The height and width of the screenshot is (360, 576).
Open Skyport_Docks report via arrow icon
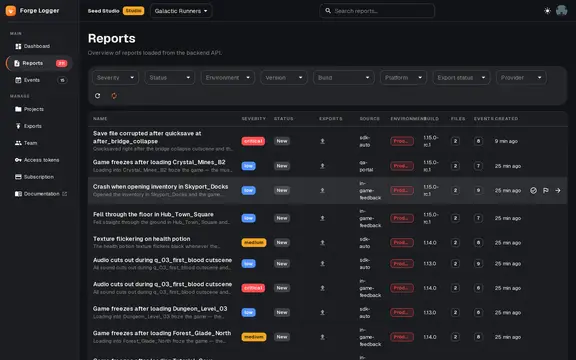[x=558, y=190]
